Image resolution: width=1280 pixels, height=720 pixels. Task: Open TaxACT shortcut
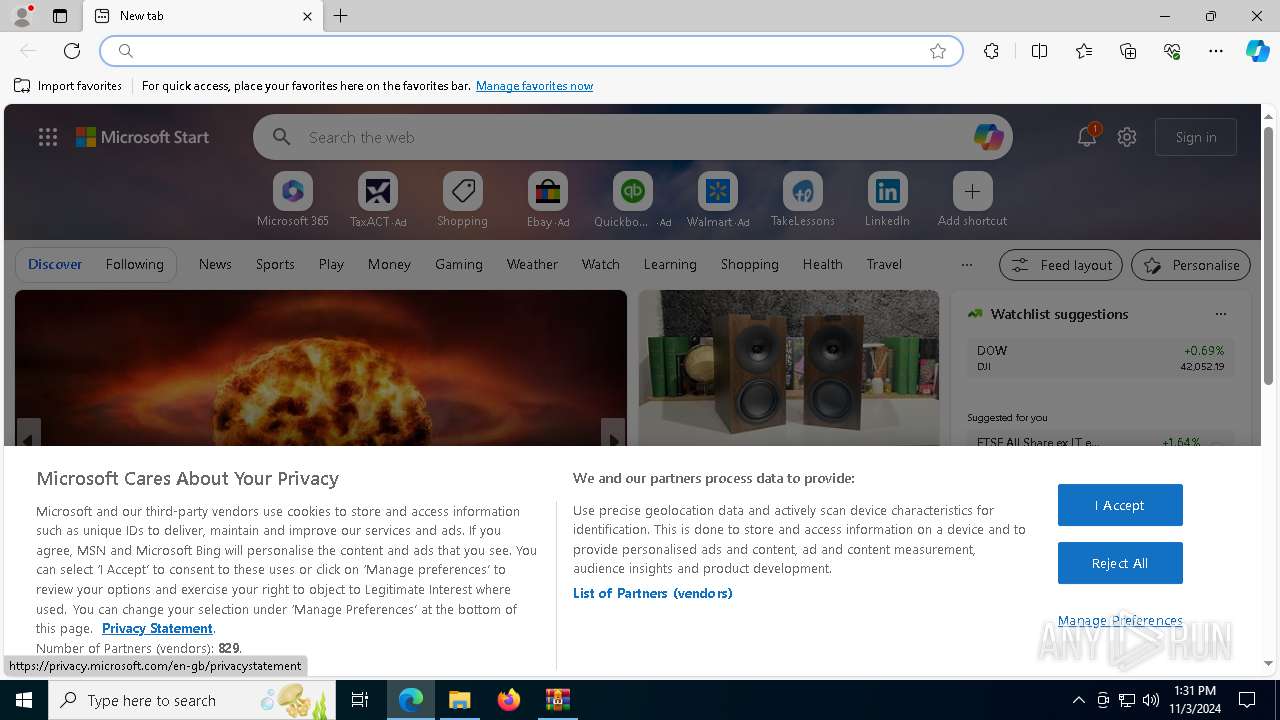[378, 199]
